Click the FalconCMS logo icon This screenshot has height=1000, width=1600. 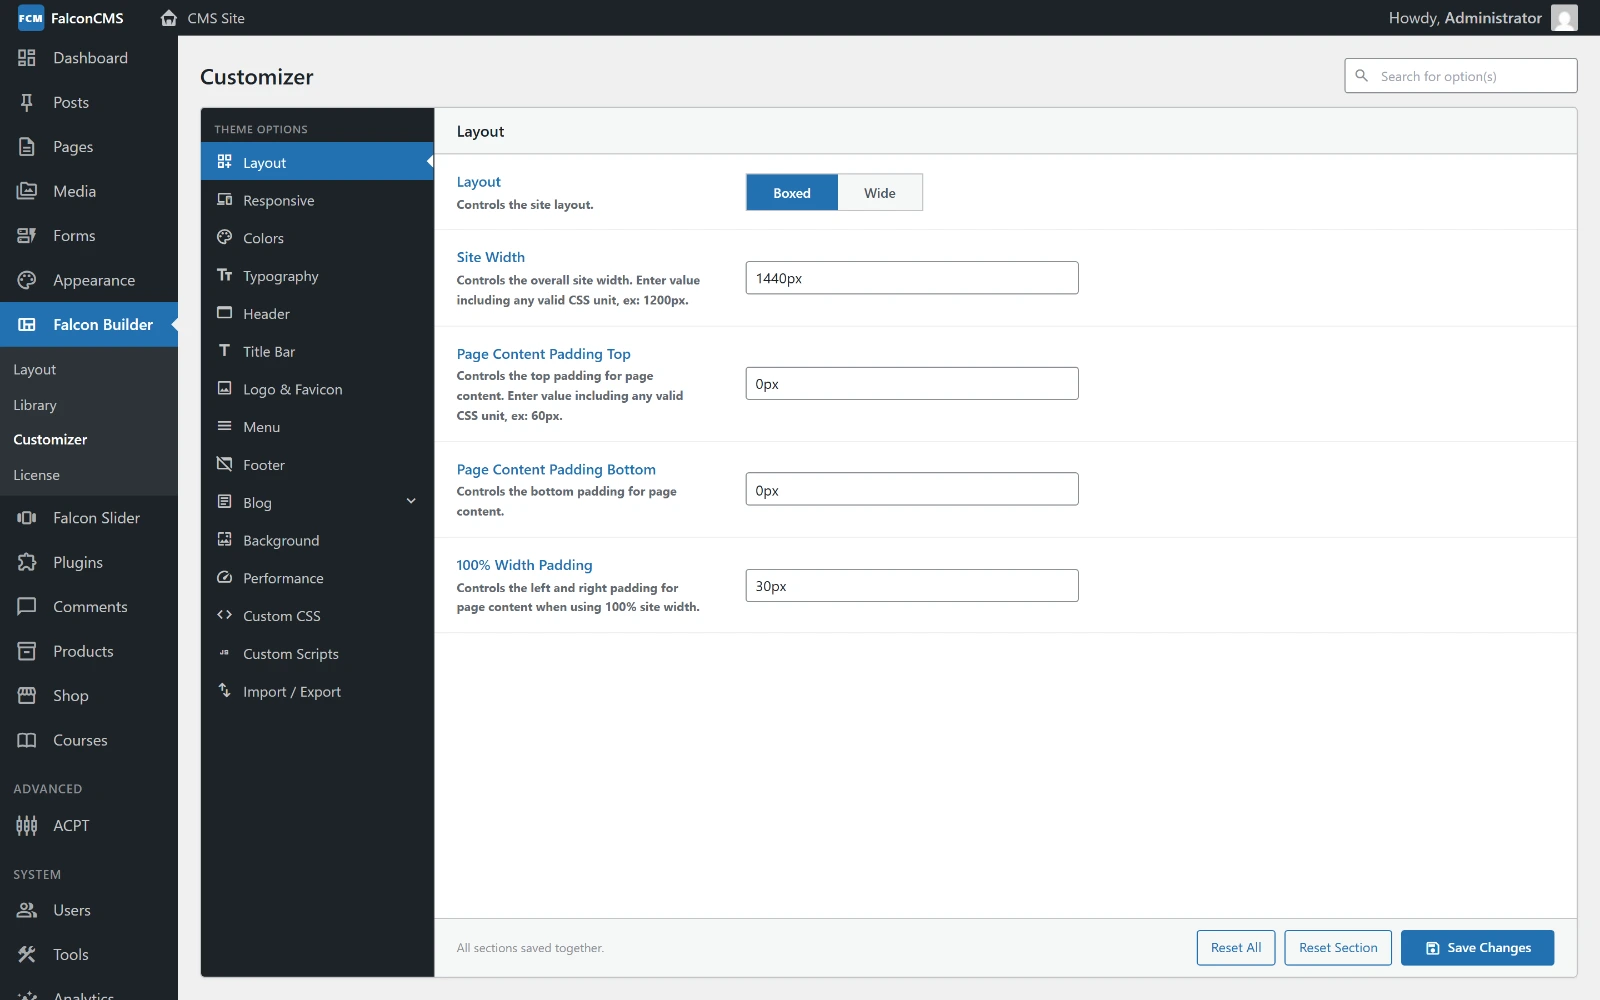31,18
